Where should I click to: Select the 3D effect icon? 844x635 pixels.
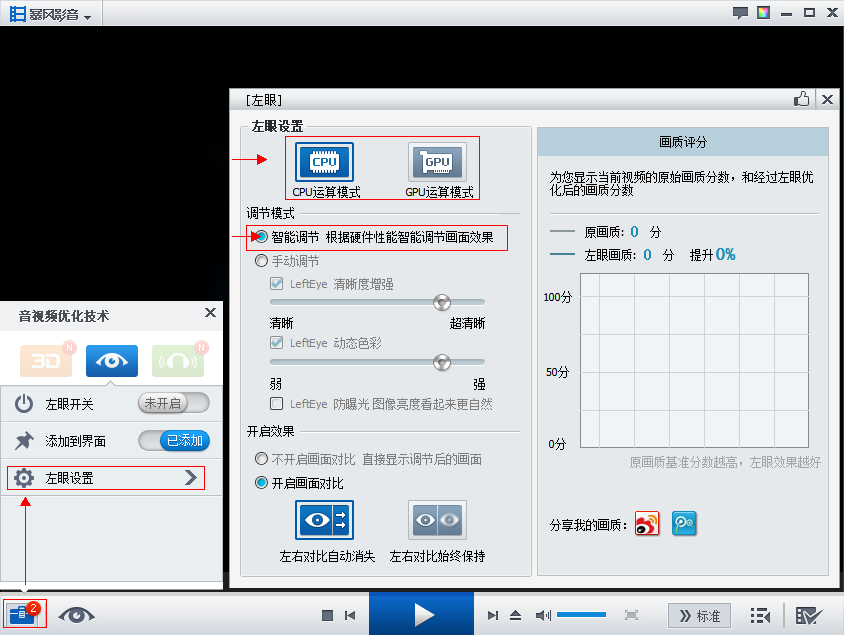click(x=45, y=361)
